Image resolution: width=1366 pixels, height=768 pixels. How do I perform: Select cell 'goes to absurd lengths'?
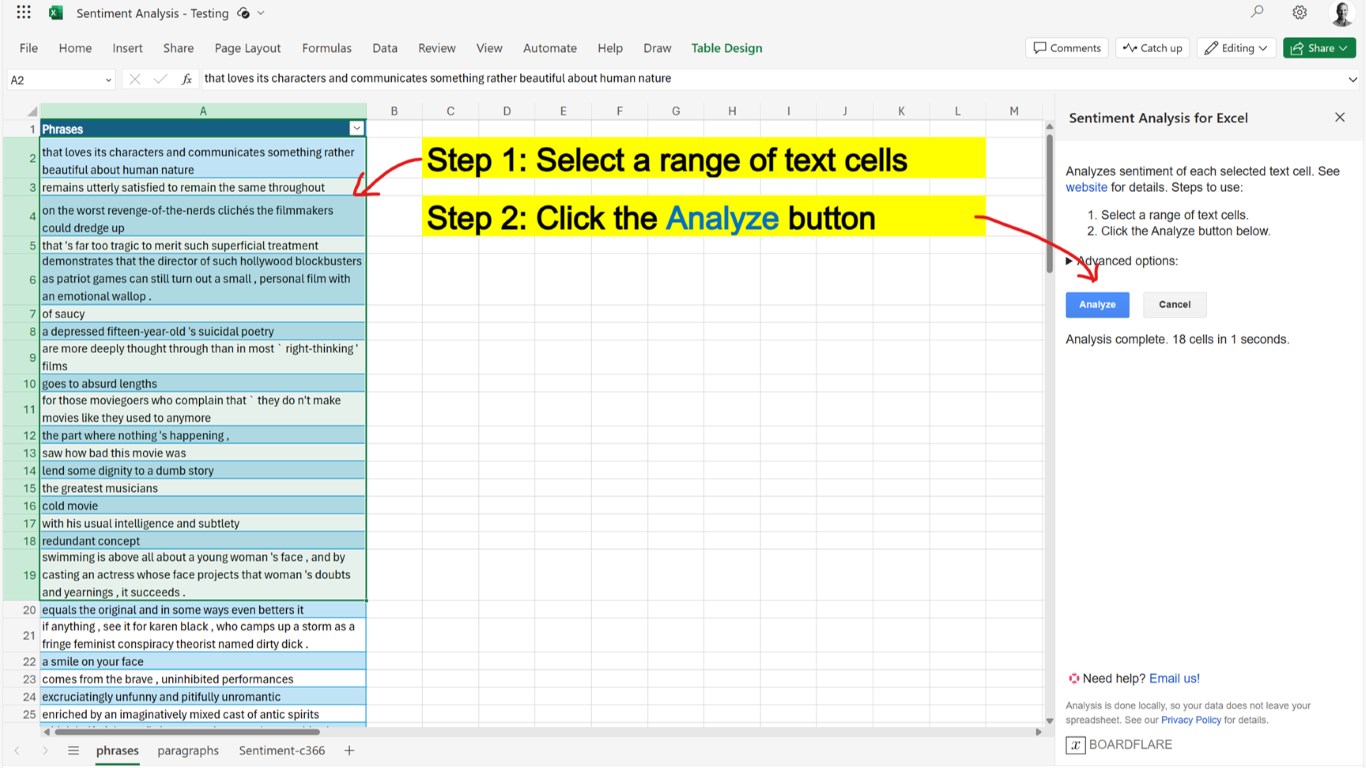coord(203,384)
